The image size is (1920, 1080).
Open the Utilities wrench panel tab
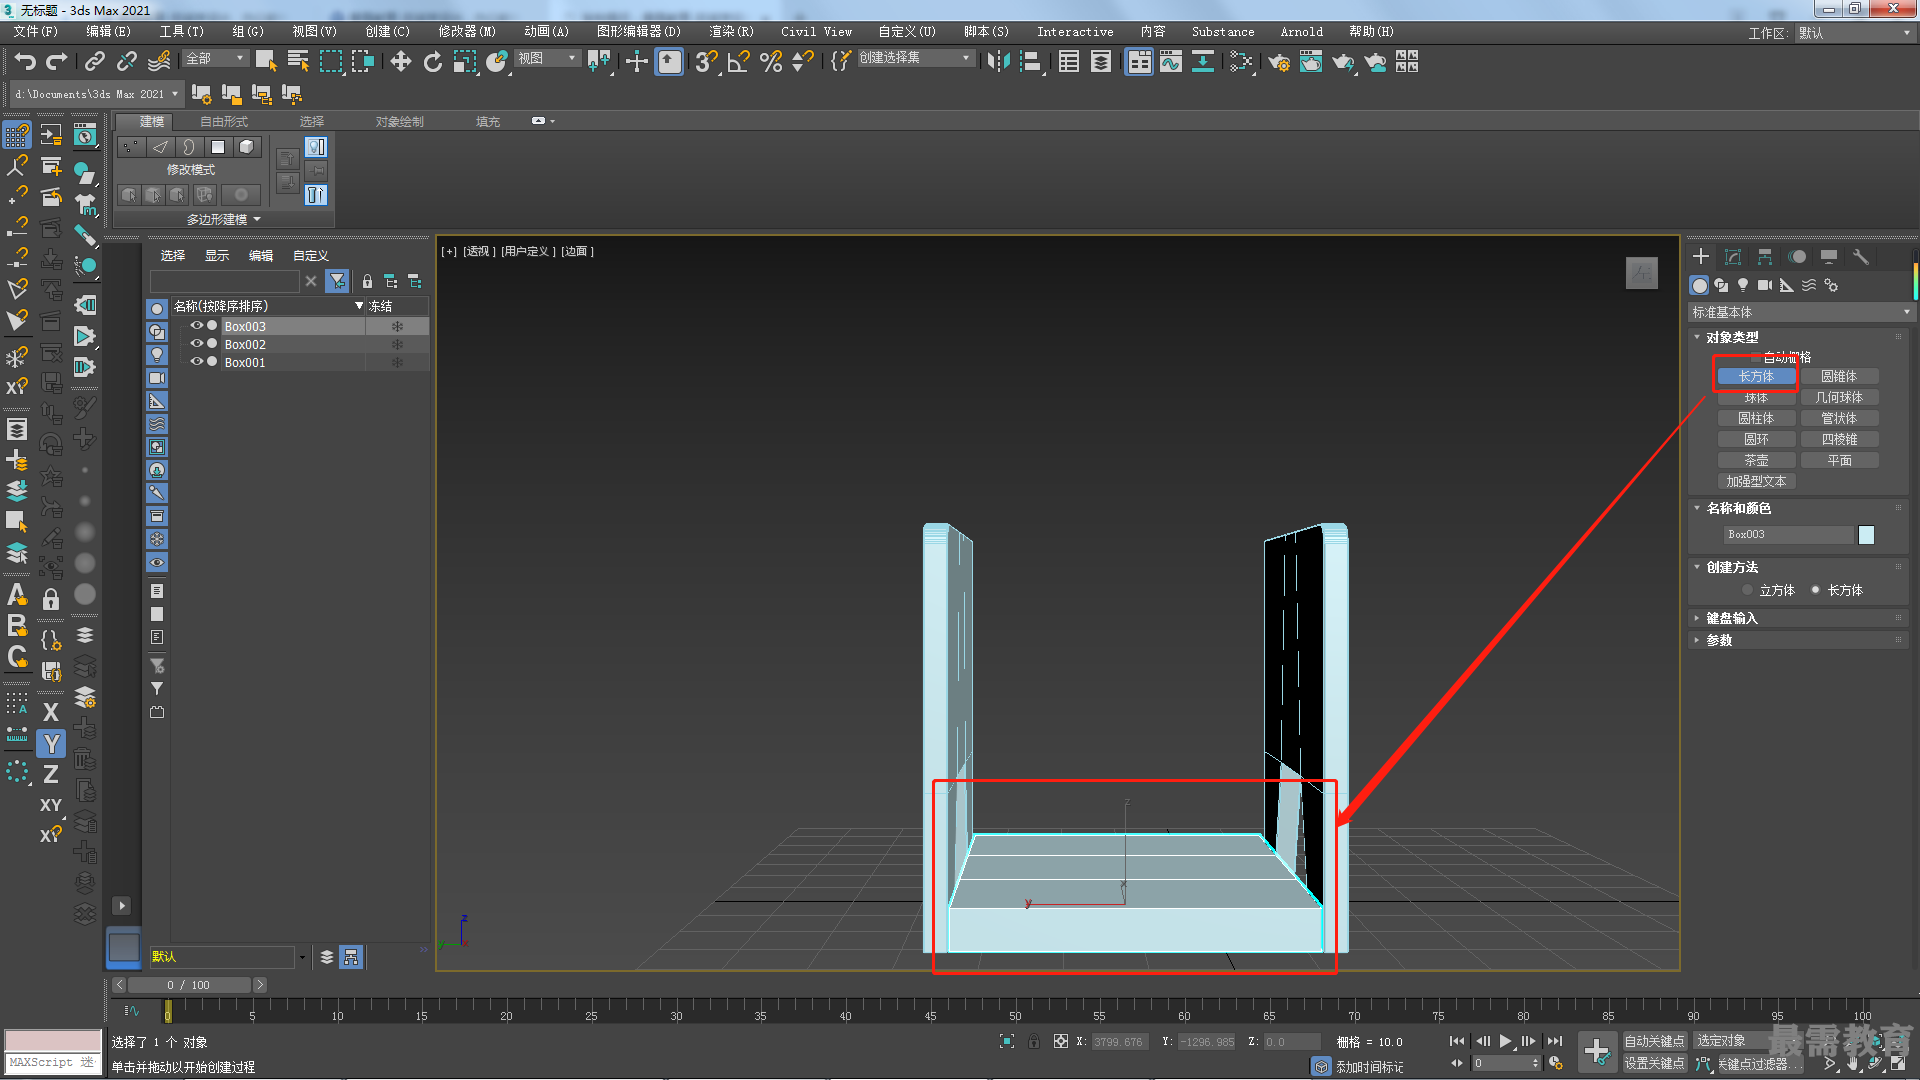point(1861,257)
